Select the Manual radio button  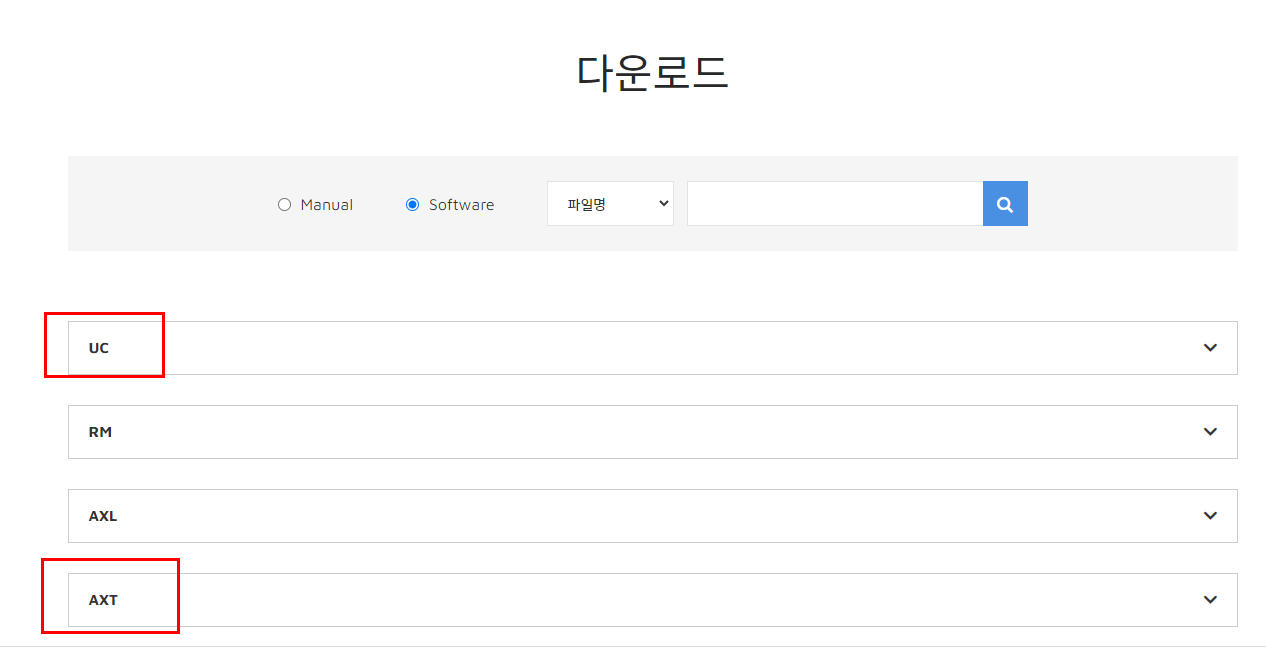[284, 205]
